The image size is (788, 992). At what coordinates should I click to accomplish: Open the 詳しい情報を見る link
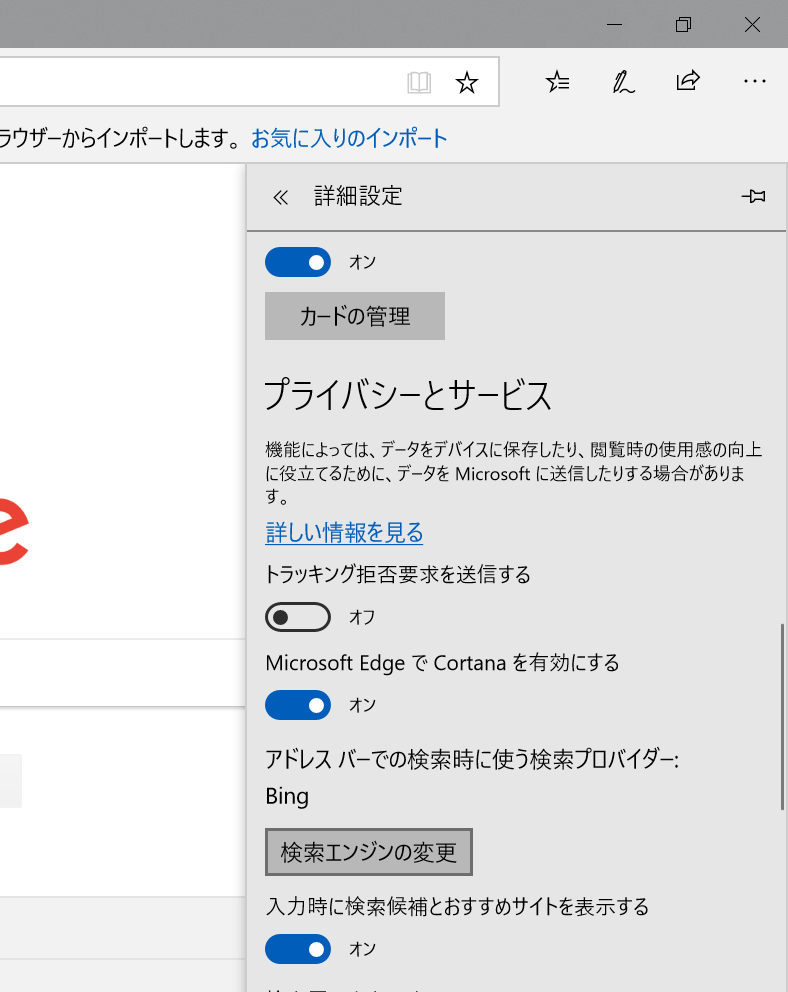tap(344, 533)
